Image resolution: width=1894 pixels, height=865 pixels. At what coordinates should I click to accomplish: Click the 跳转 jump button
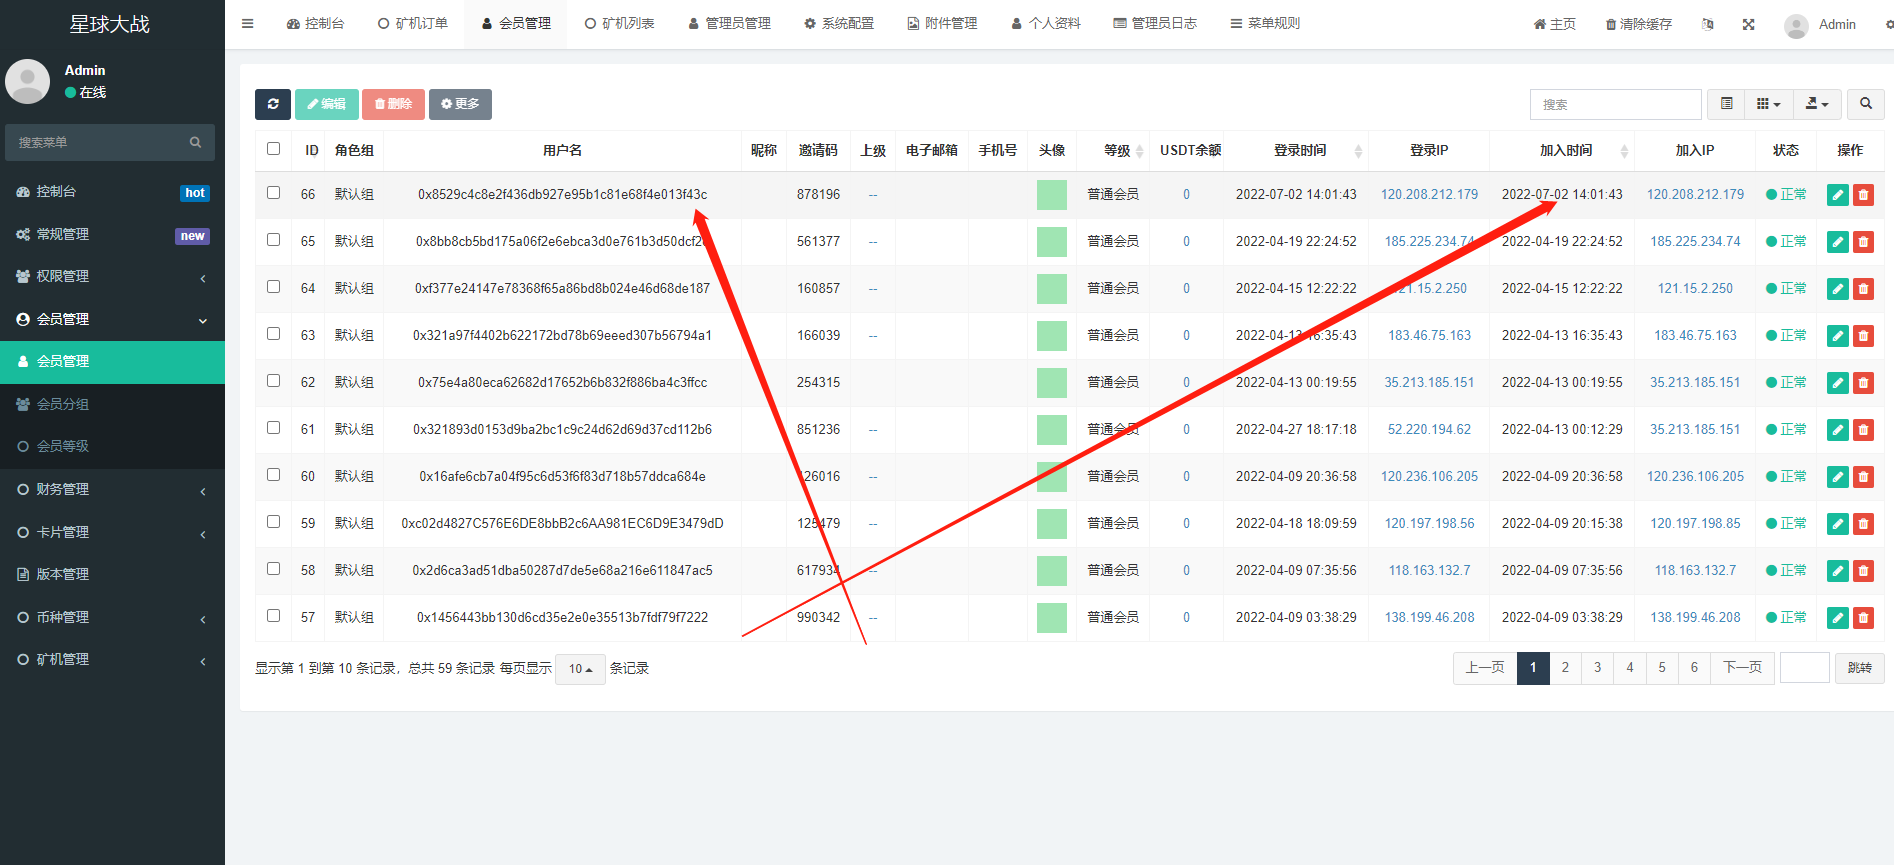click(1860, 668)
